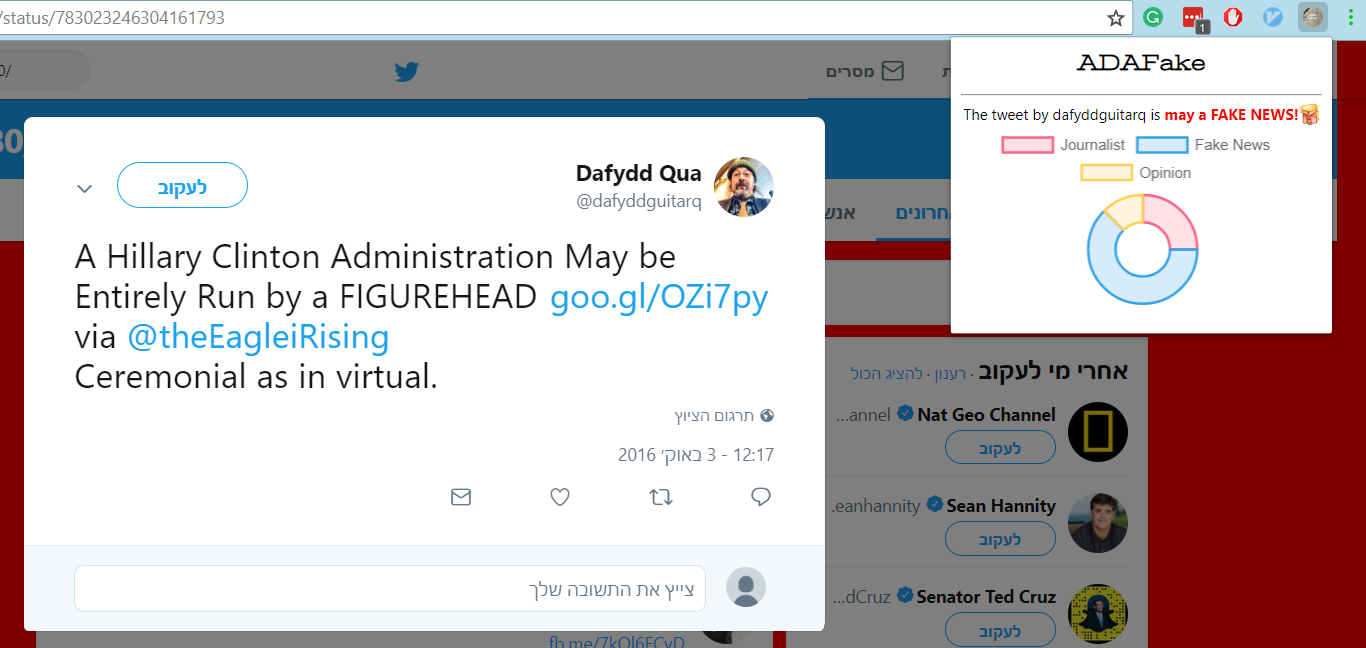The height and width of the screenshot is (648, 1366).
Task: Click the ADAFake popup title
Action: pos(1141,63)
